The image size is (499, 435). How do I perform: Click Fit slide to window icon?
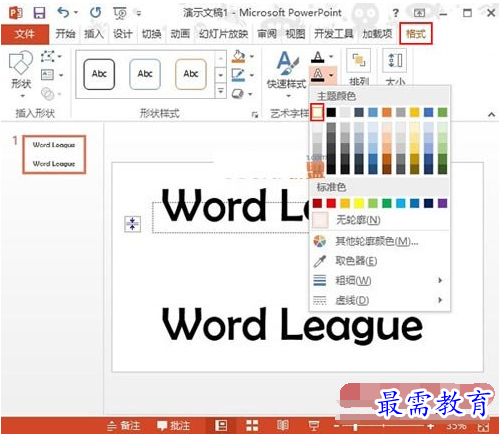(x=483, y=427)
